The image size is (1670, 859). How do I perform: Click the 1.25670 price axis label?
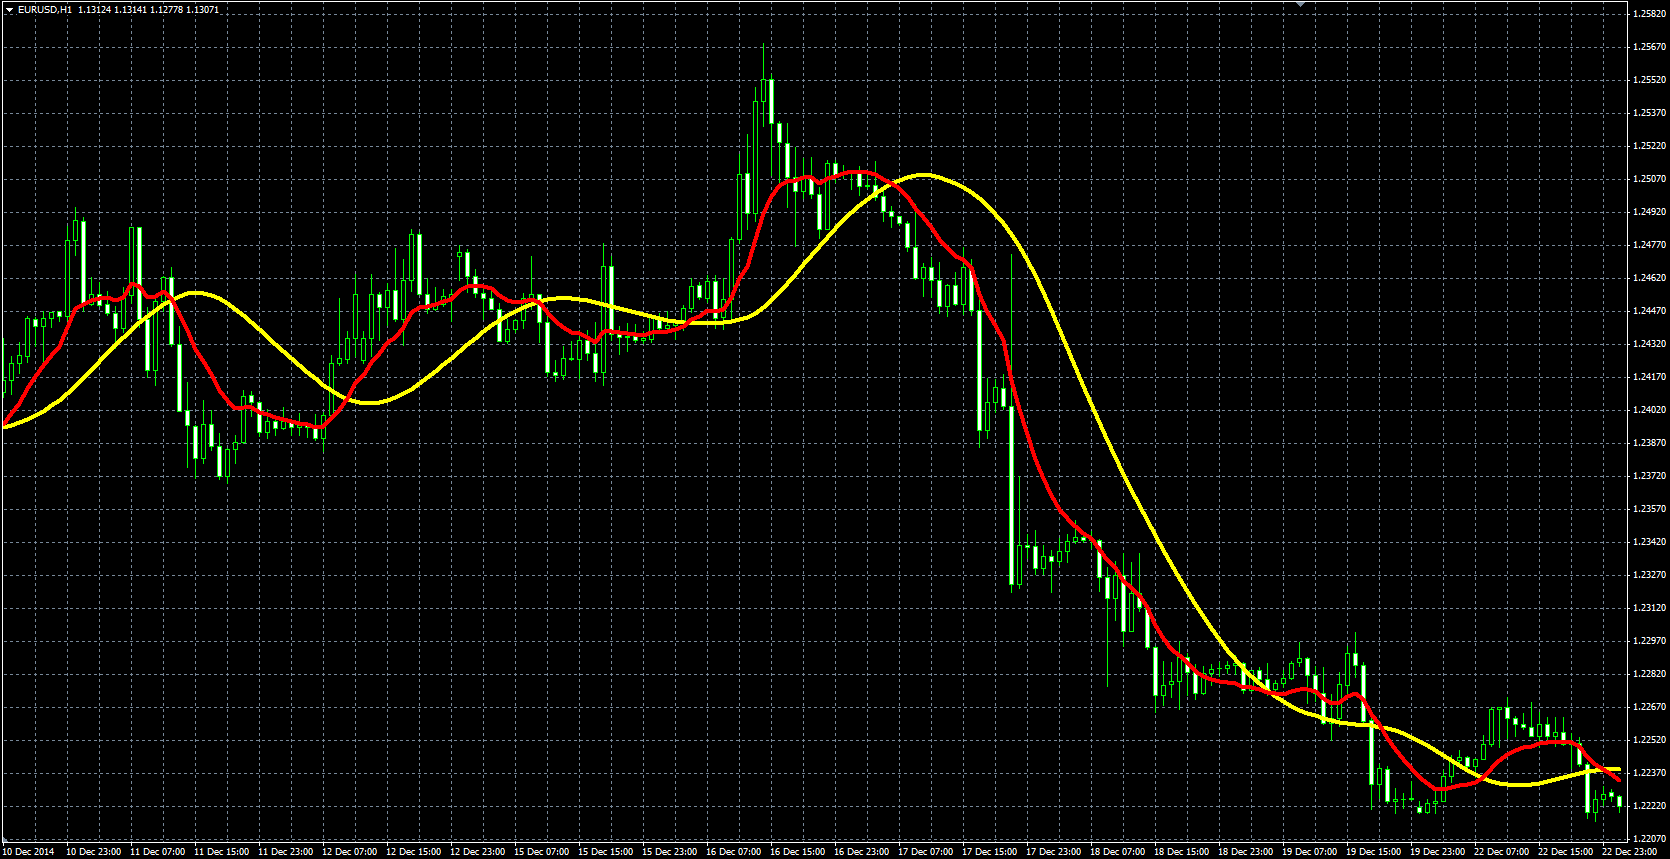[x=1649, y=47]
